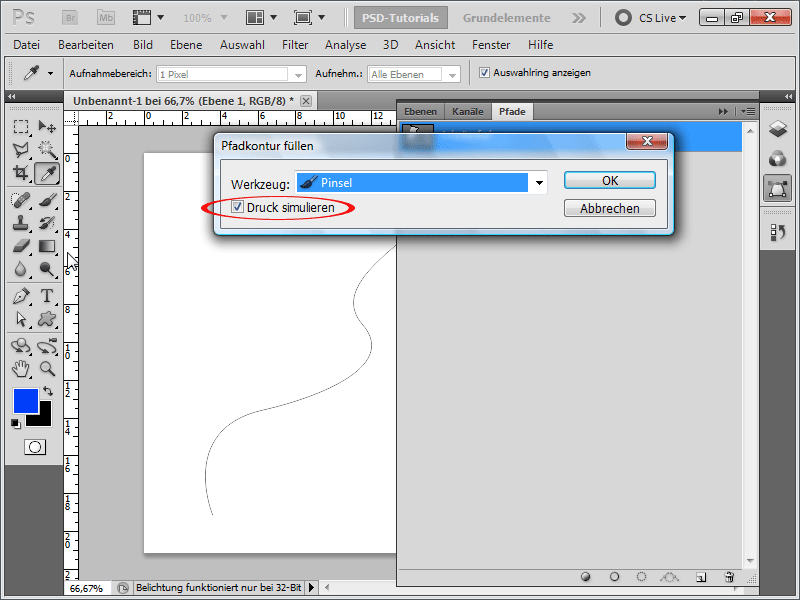Open the Datei menu
800x600 pixels.
point(27,45)
